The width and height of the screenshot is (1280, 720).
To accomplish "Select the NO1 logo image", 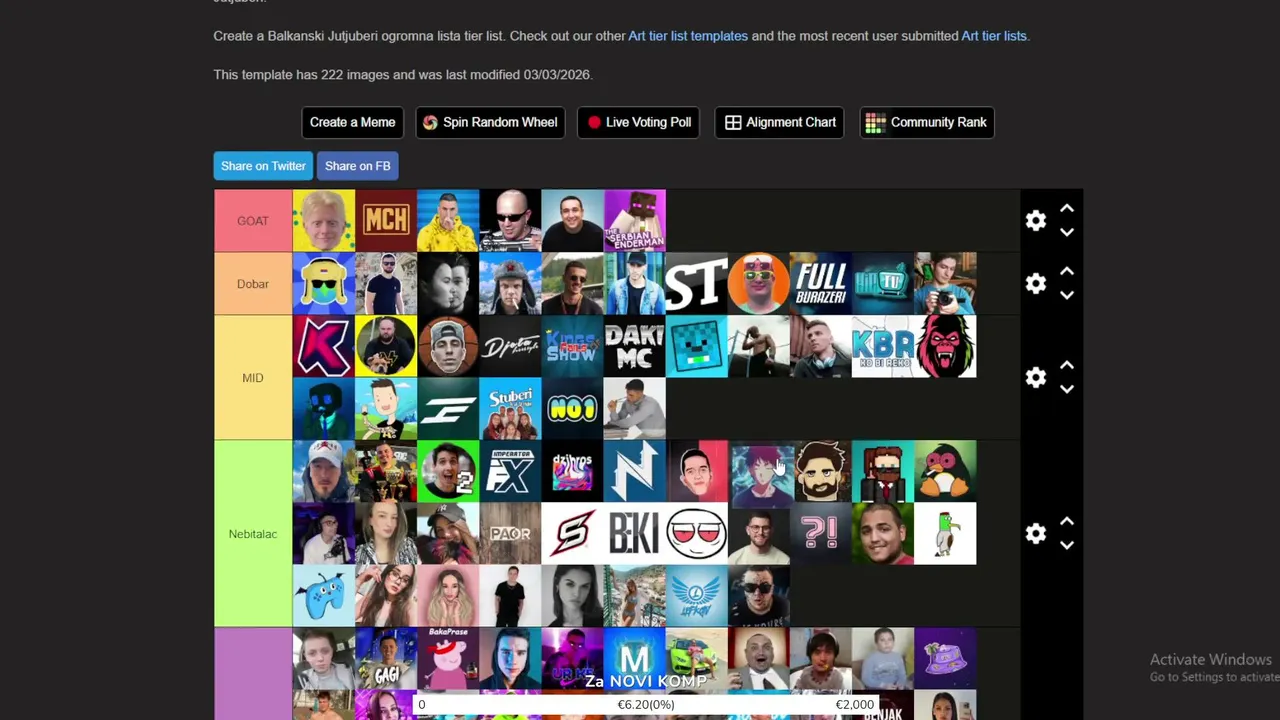I will coord(572,409).
